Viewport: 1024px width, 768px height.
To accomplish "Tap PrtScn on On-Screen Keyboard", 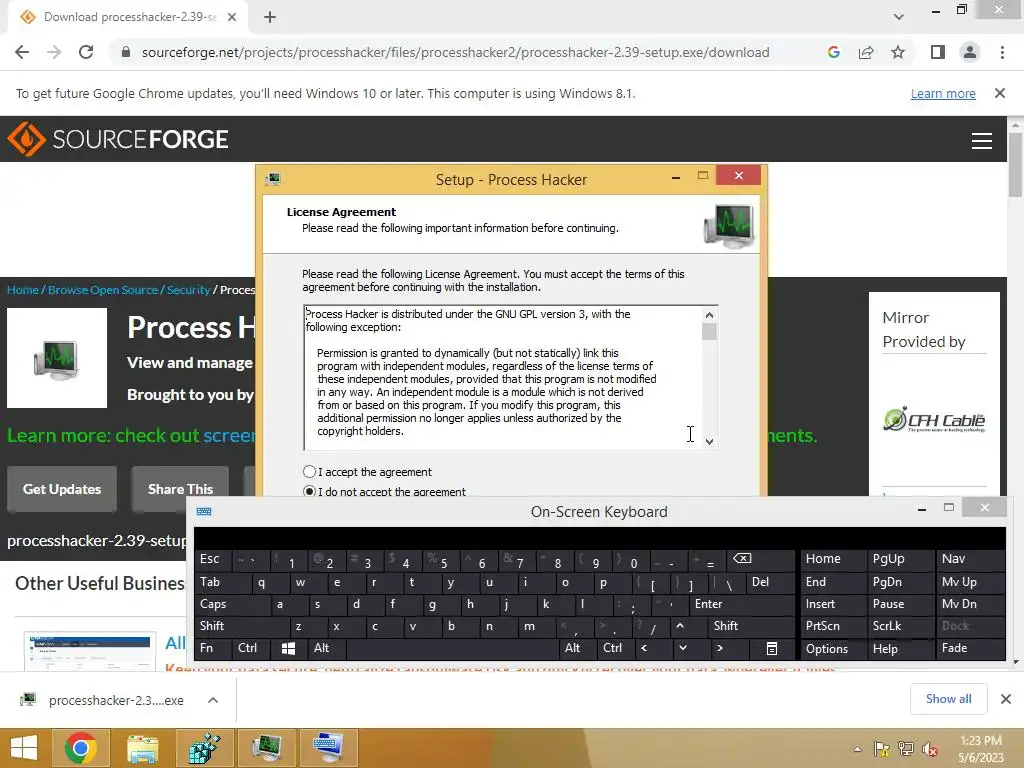I will pyautogui.click(x=833, y=626).
